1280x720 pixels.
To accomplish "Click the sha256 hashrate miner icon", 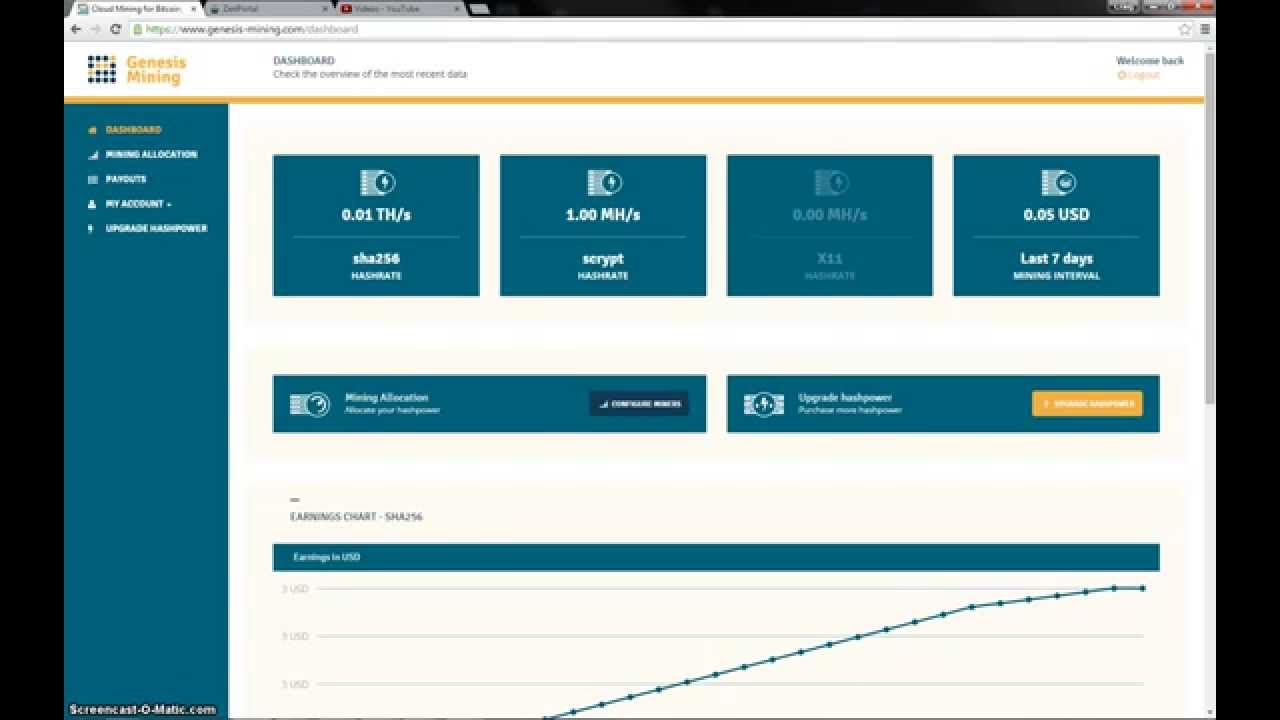I will pos(377,182).
